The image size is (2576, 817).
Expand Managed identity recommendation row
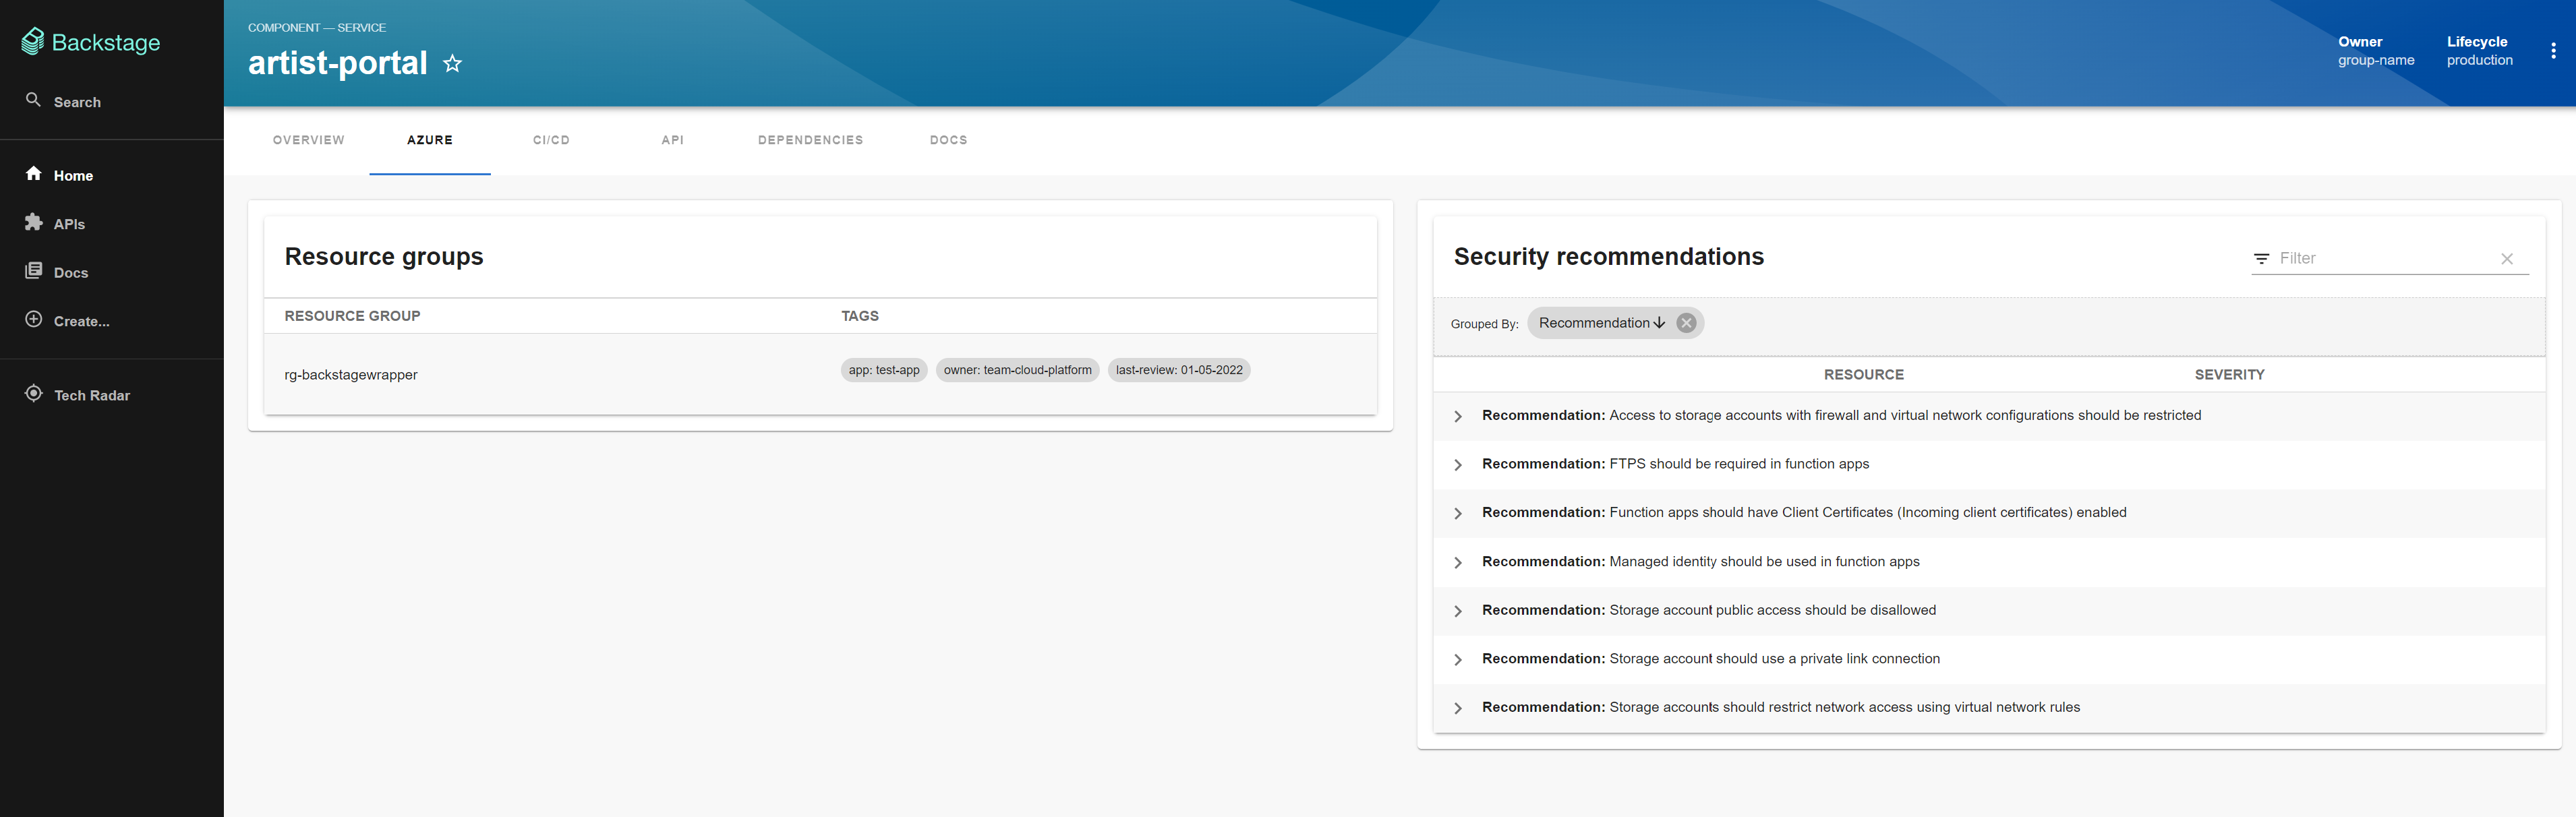[1458, 563]
